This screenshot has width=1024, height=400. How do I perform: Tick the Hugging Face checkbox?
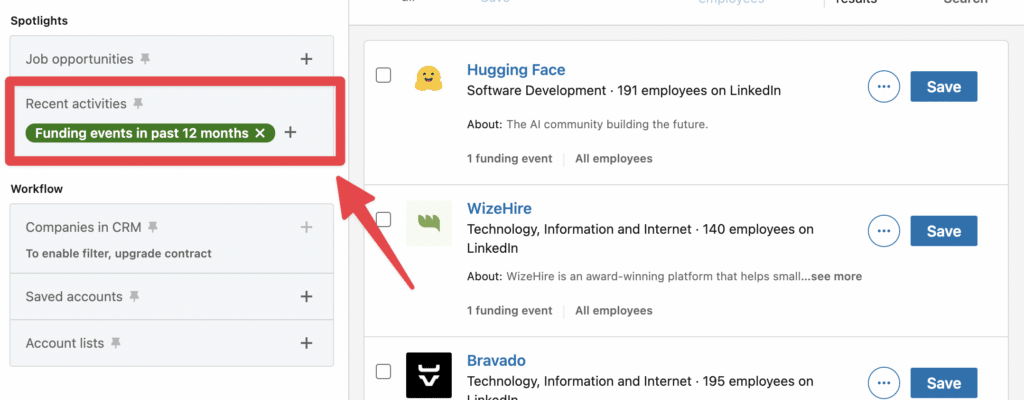click(383, 75)
